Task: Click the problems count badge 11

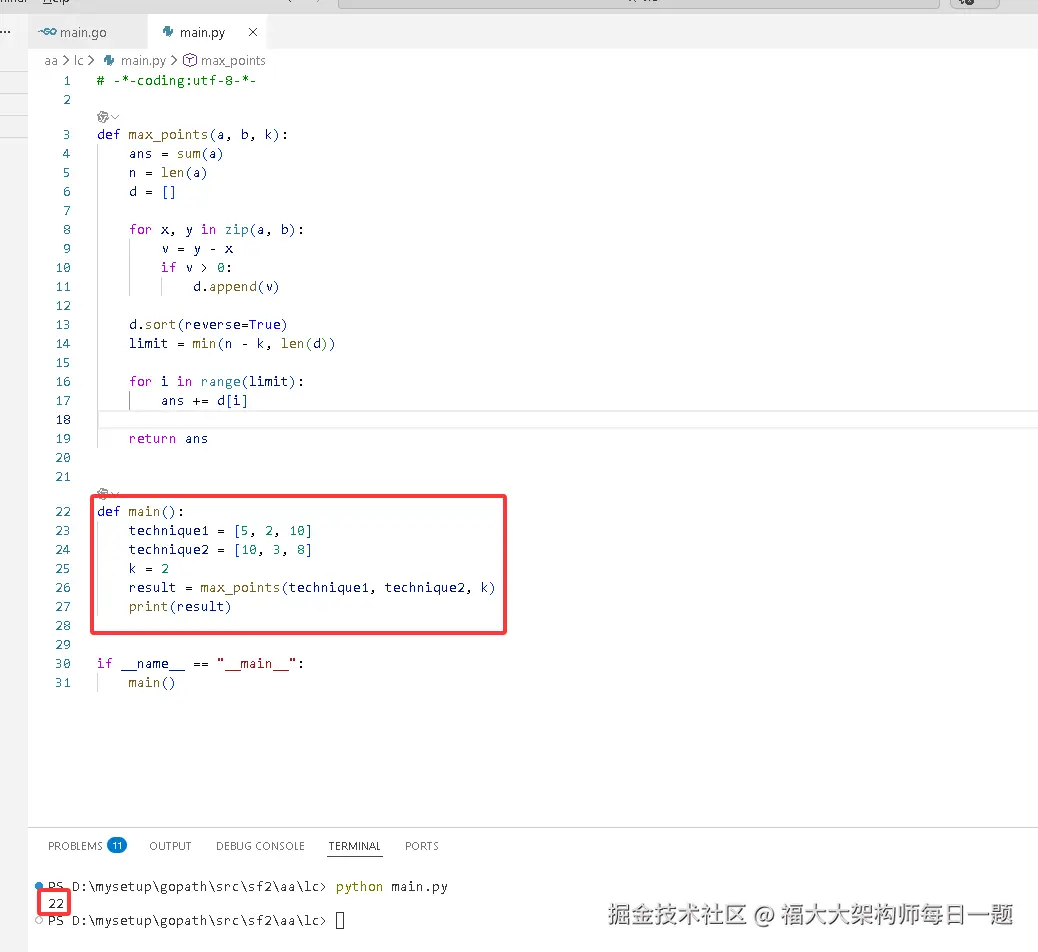Action: (117, 845)
